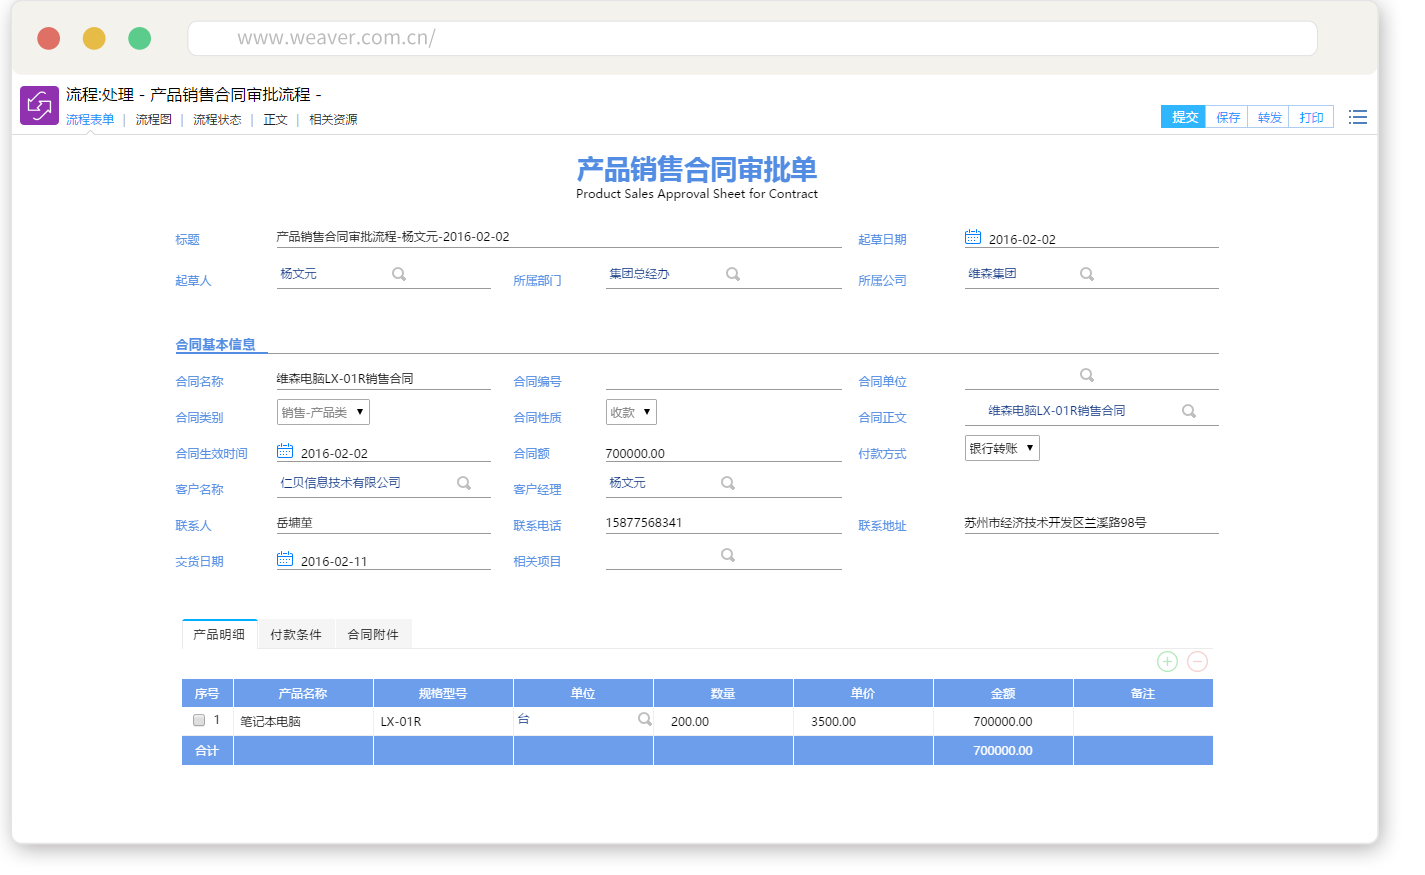Click the search icon in 所属部门 field
1425x875 pixels.
(733, 275)
